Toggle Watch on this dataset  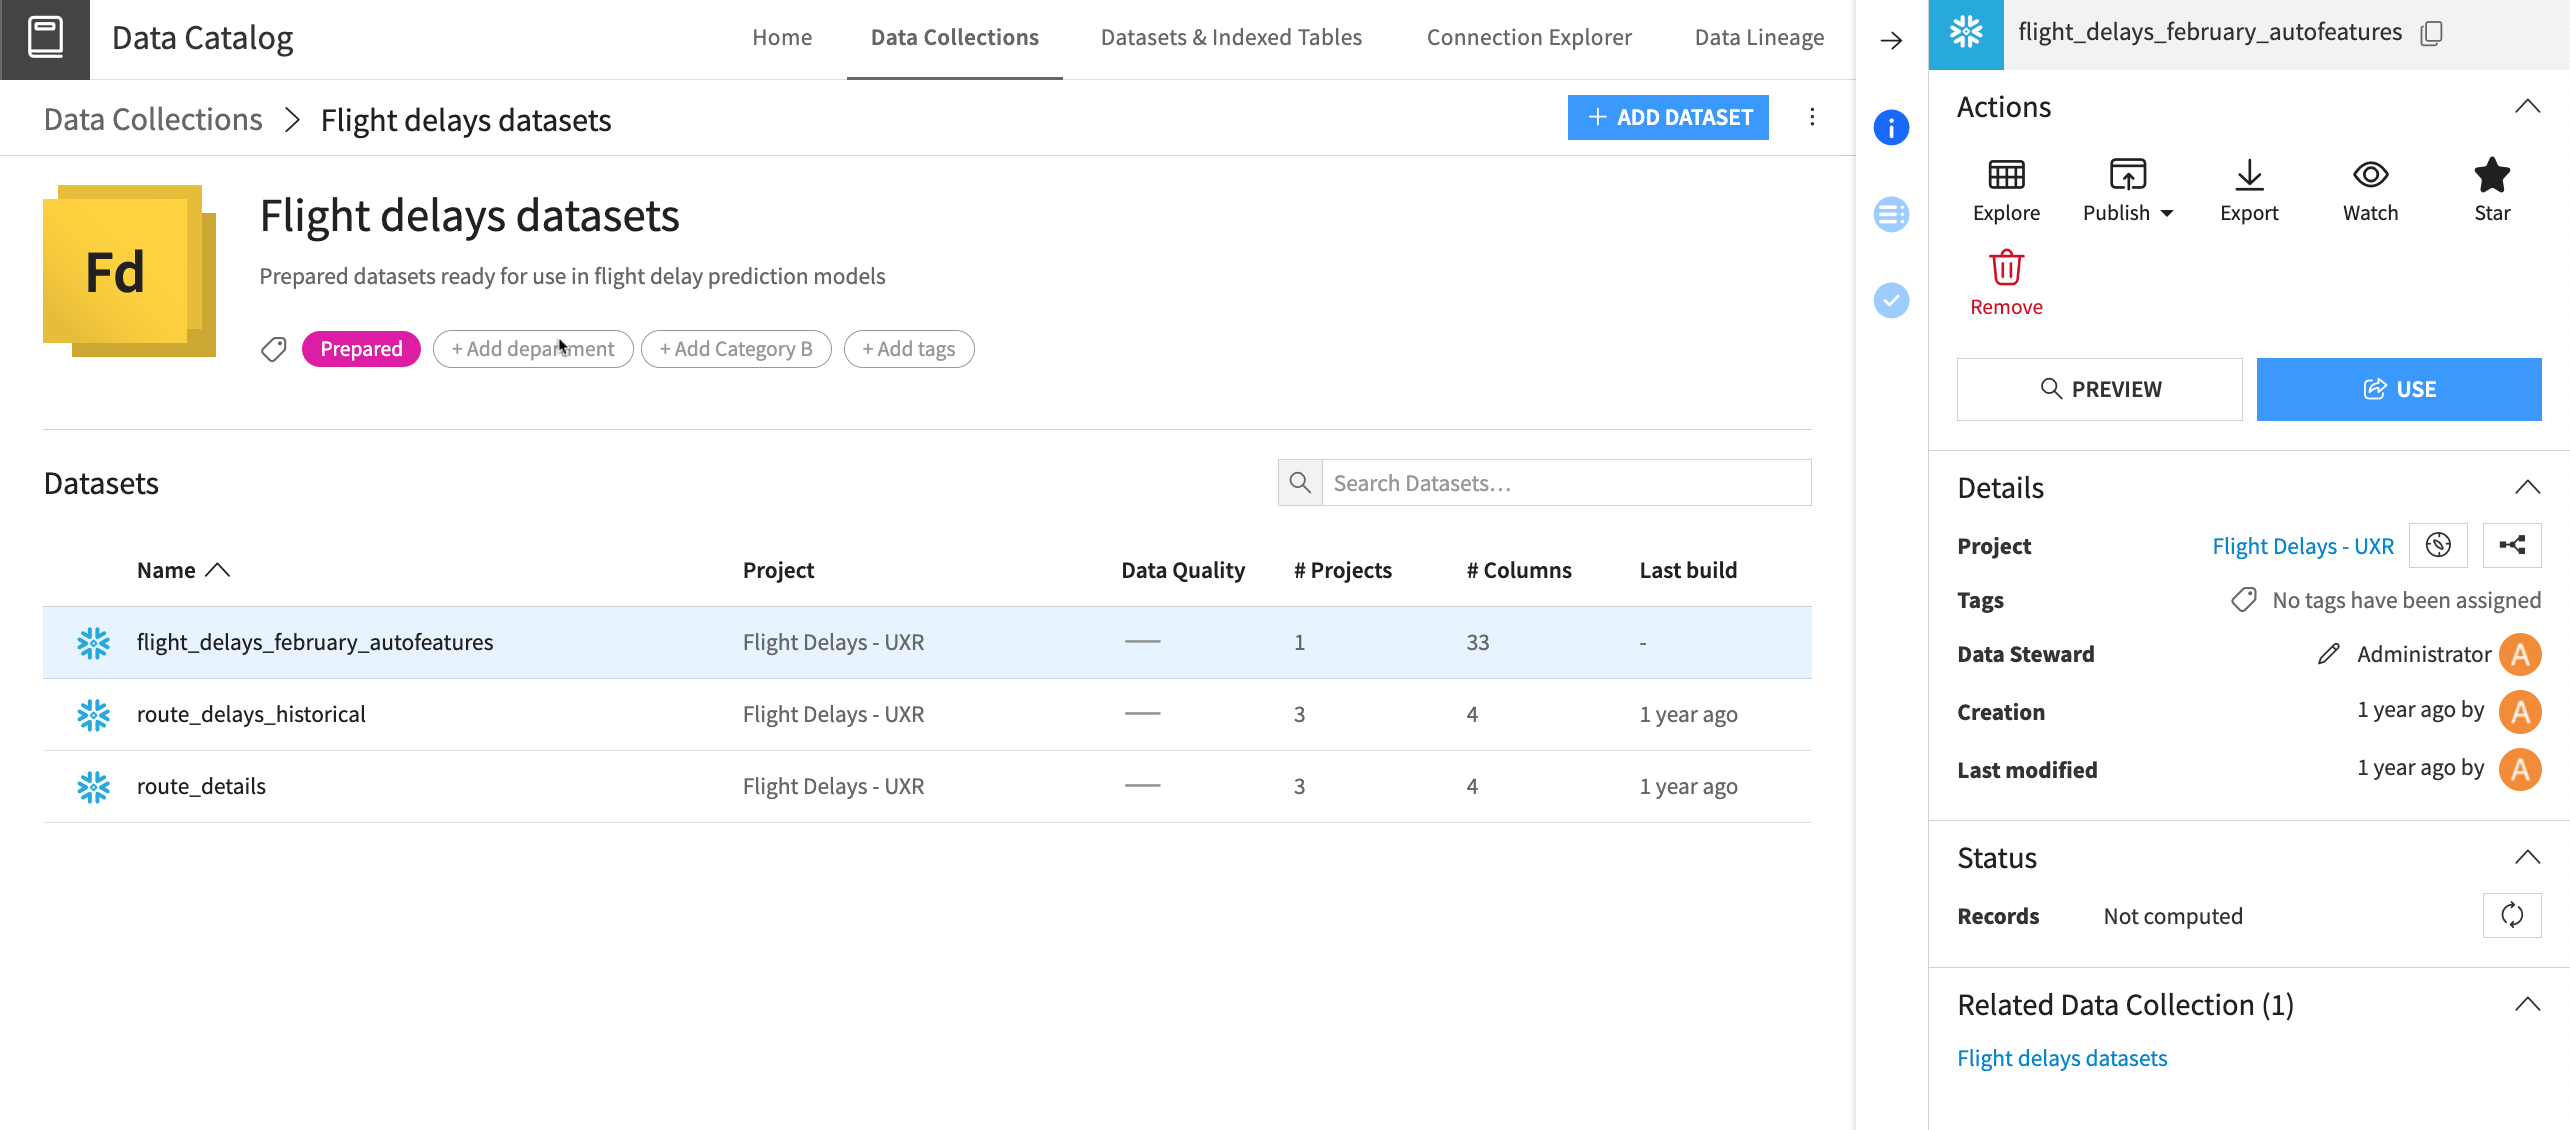(x=2370, y=191)
